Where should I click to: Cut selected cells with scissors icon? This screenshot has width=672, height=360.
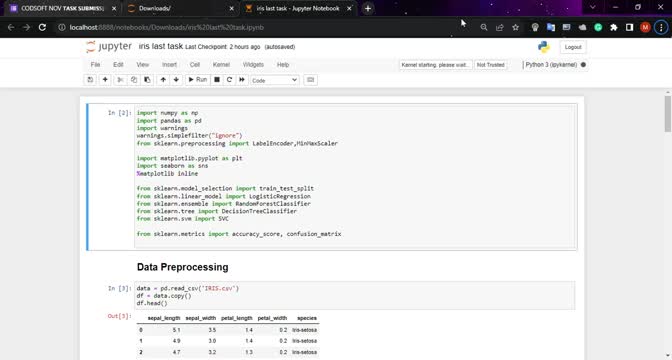pos(120,80)
